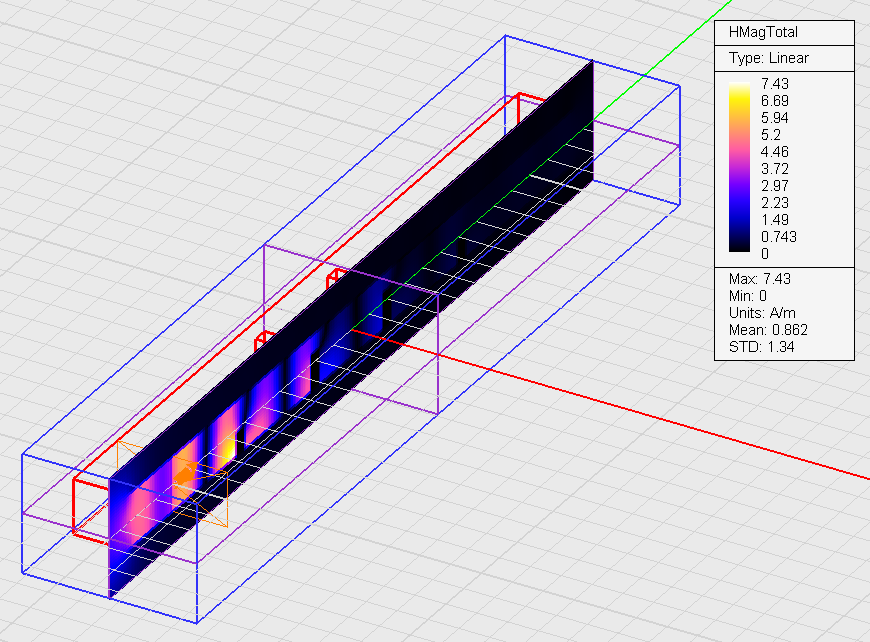Click the gradient color bar in legend
This screenshot has height=642, width=870.
739,168
